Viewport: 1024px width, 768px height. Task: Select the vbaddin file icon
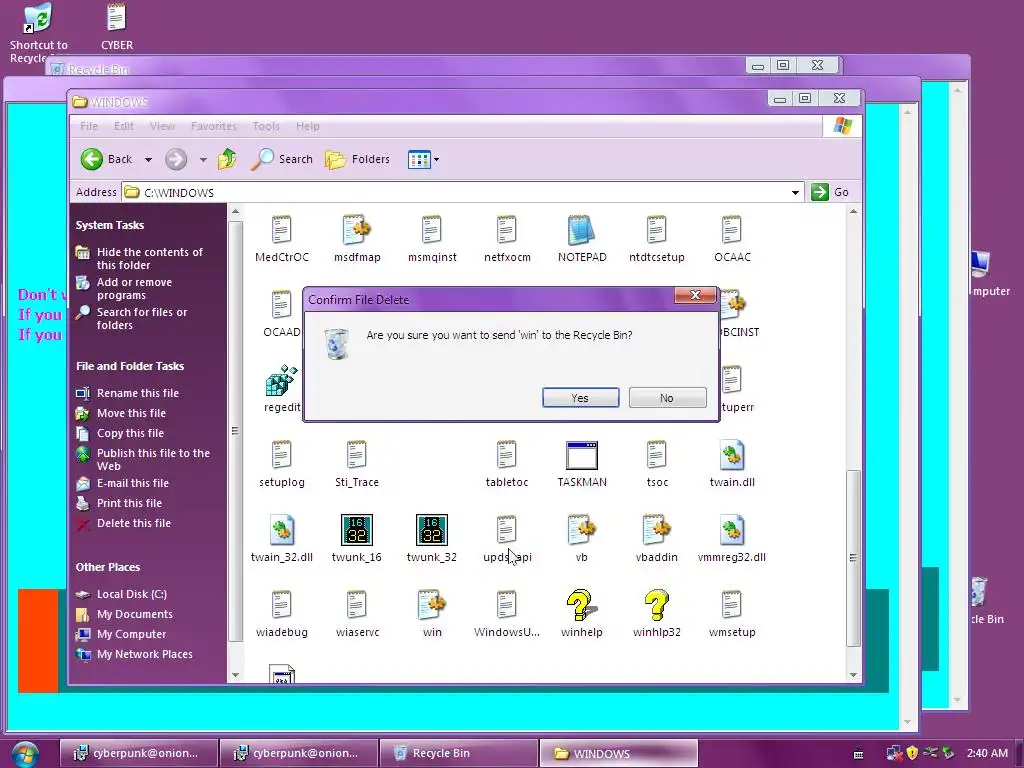pyautogui.click(x=656, y=530)
